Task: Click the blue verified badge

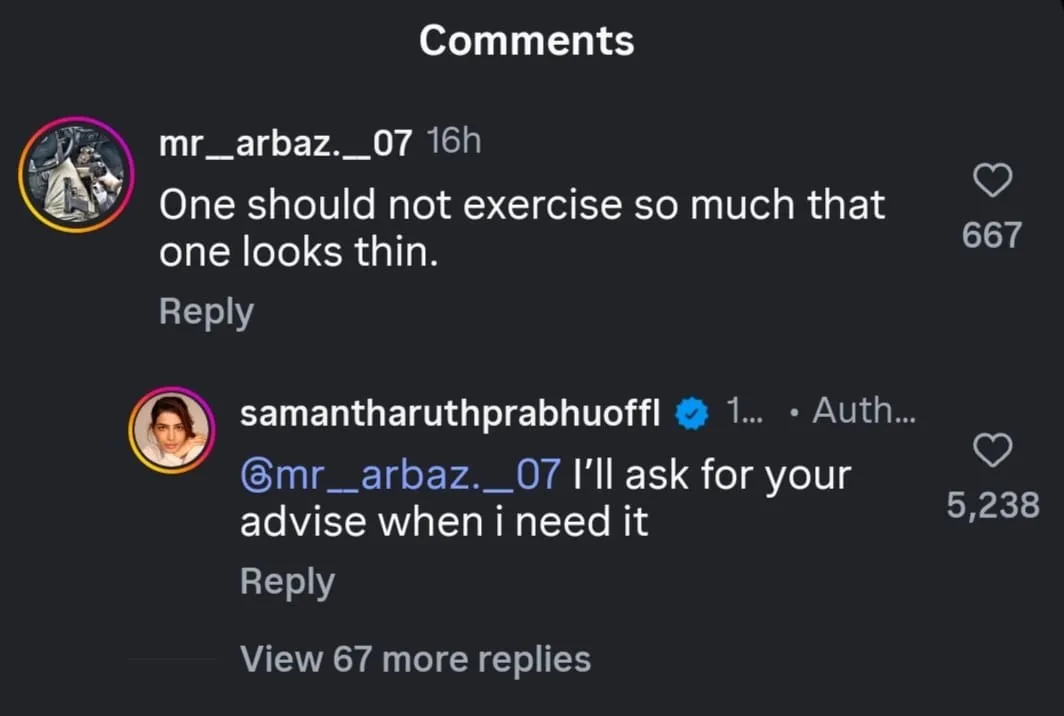Action: pos(692,413)
